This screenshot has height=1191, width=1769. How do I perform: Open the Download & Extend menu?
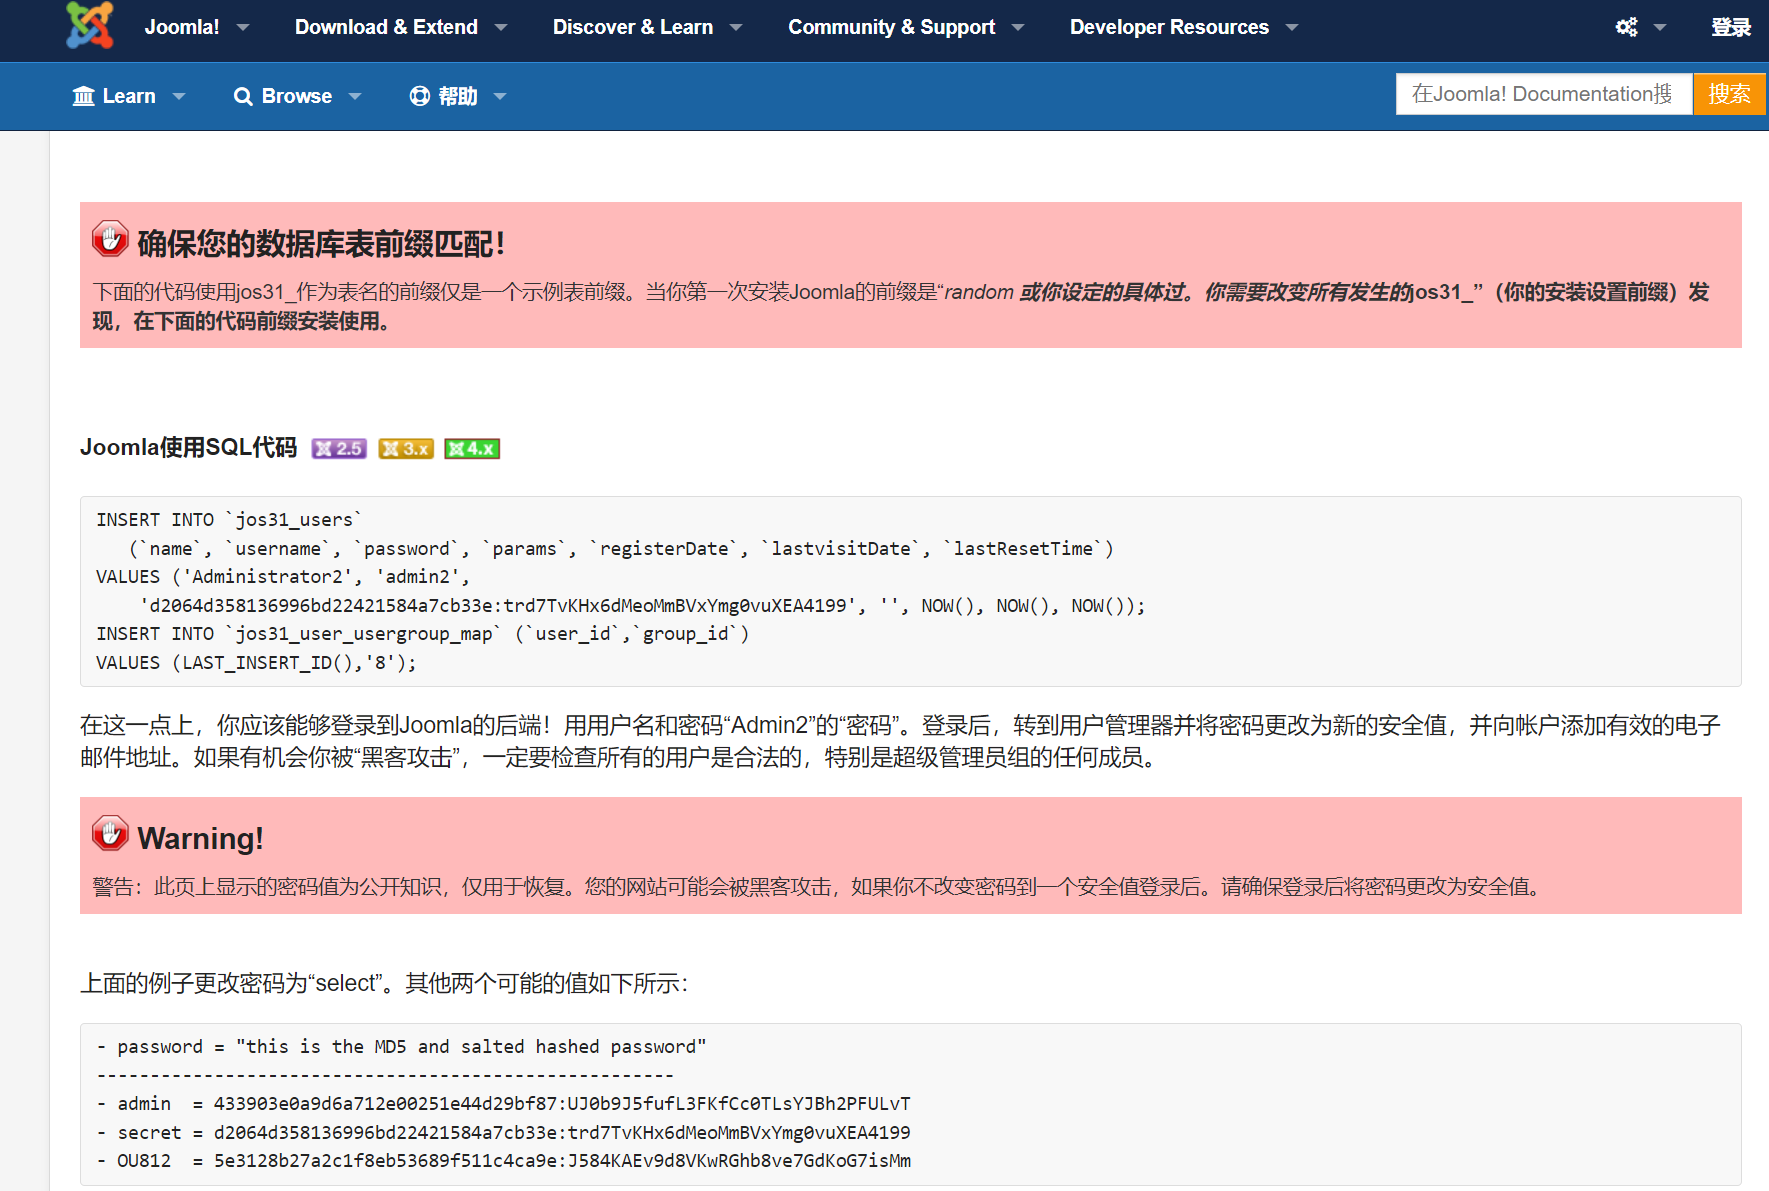pyautogui.click(x=386, y=27)
